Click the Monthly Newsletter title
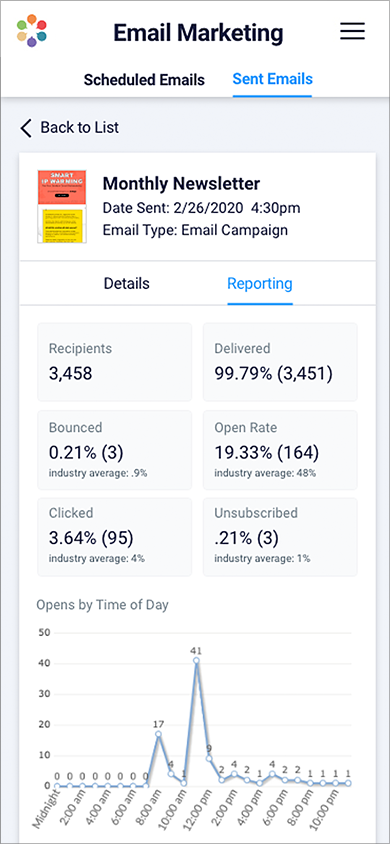The width and height of the screenshot is (390, 844). pos(181,184)
